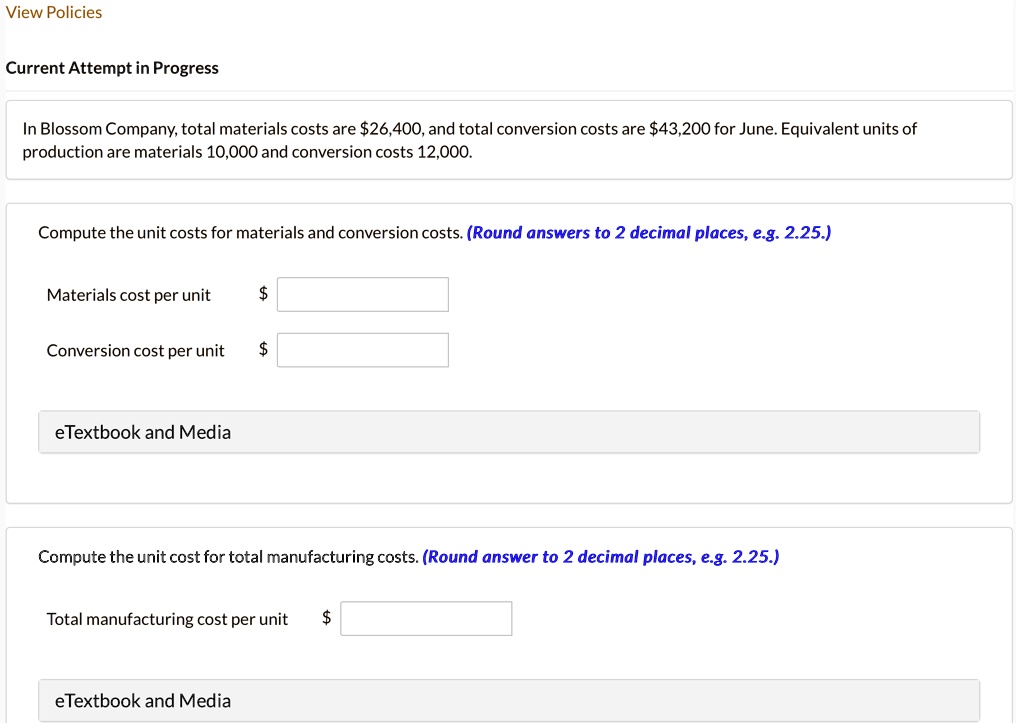This screenshot has height=723, width=1016.
Task: Click the dollar sign beside Conversion cost
Action: click(261, 350)
